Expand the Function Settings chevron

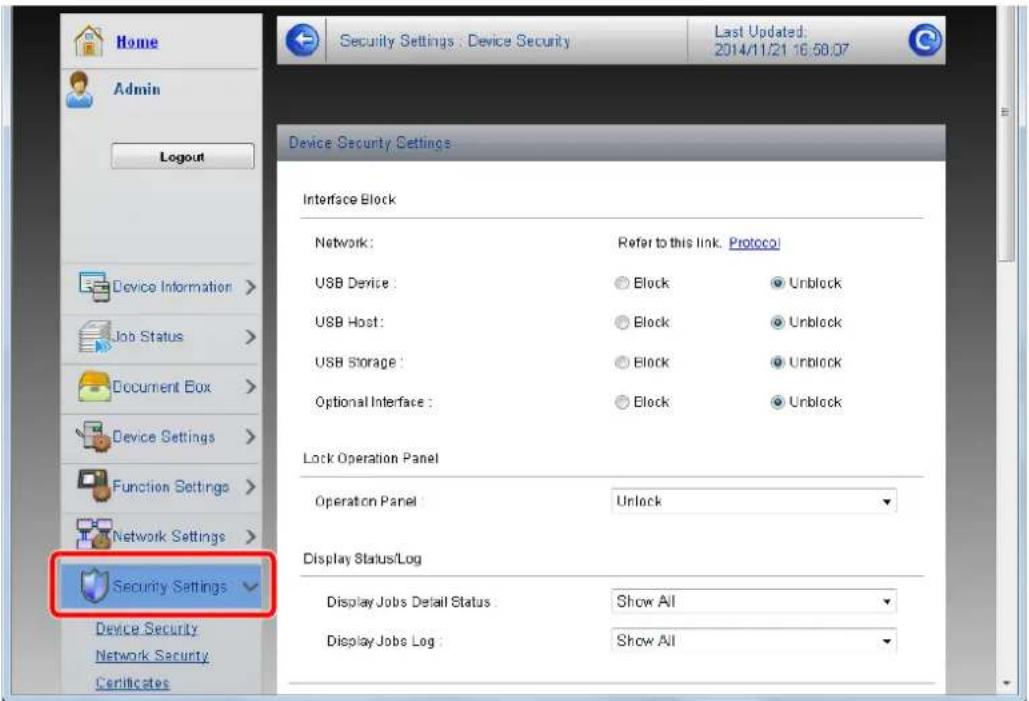click(250, 486)
